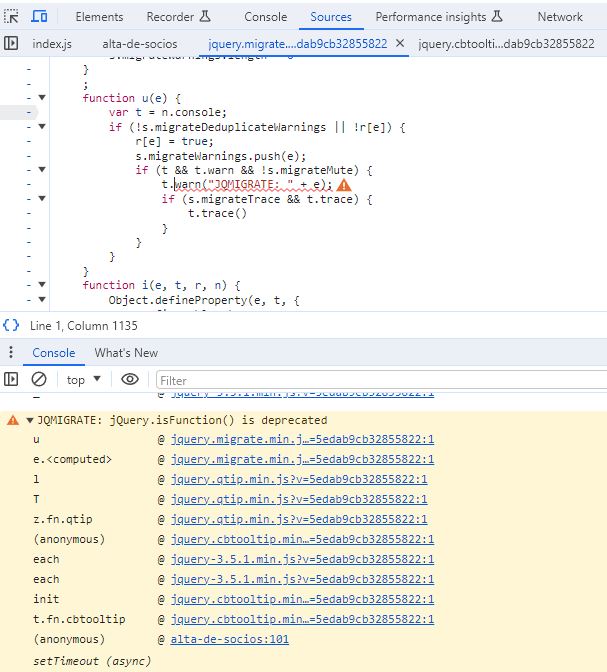This screenshot has width=607, height=672.
Task: Switch to the alta-de-socios file tab
Action: click(x=140, y=44)
